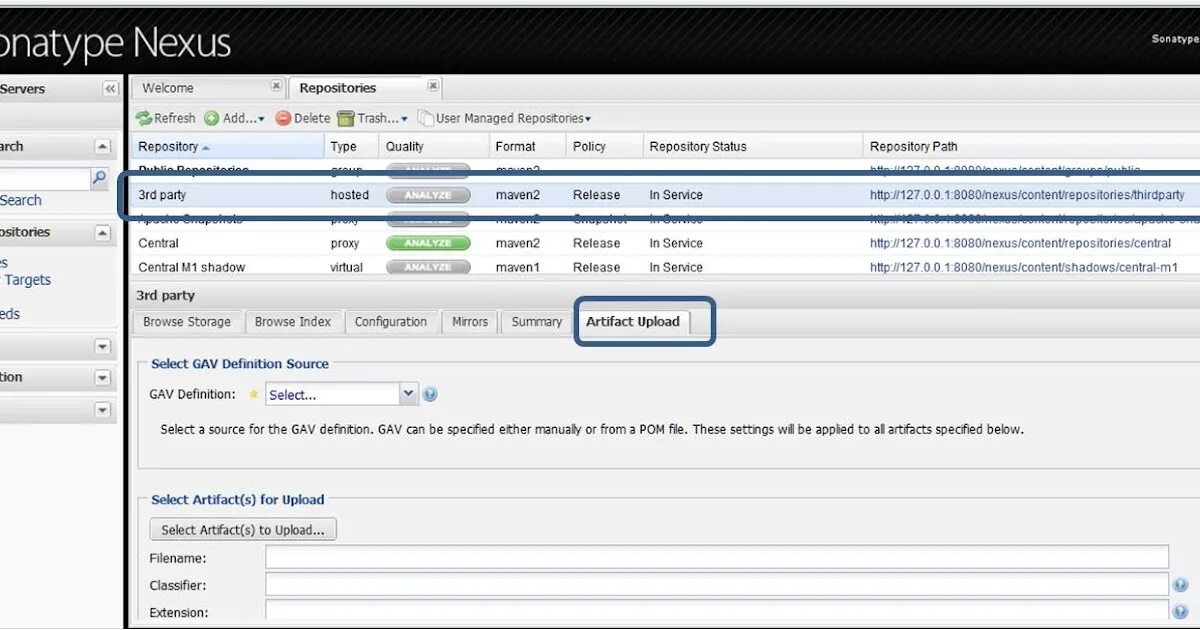Select the Central M1 shadow row
The height and width of the screenshot is (630, 1200).
coord(665,267)
